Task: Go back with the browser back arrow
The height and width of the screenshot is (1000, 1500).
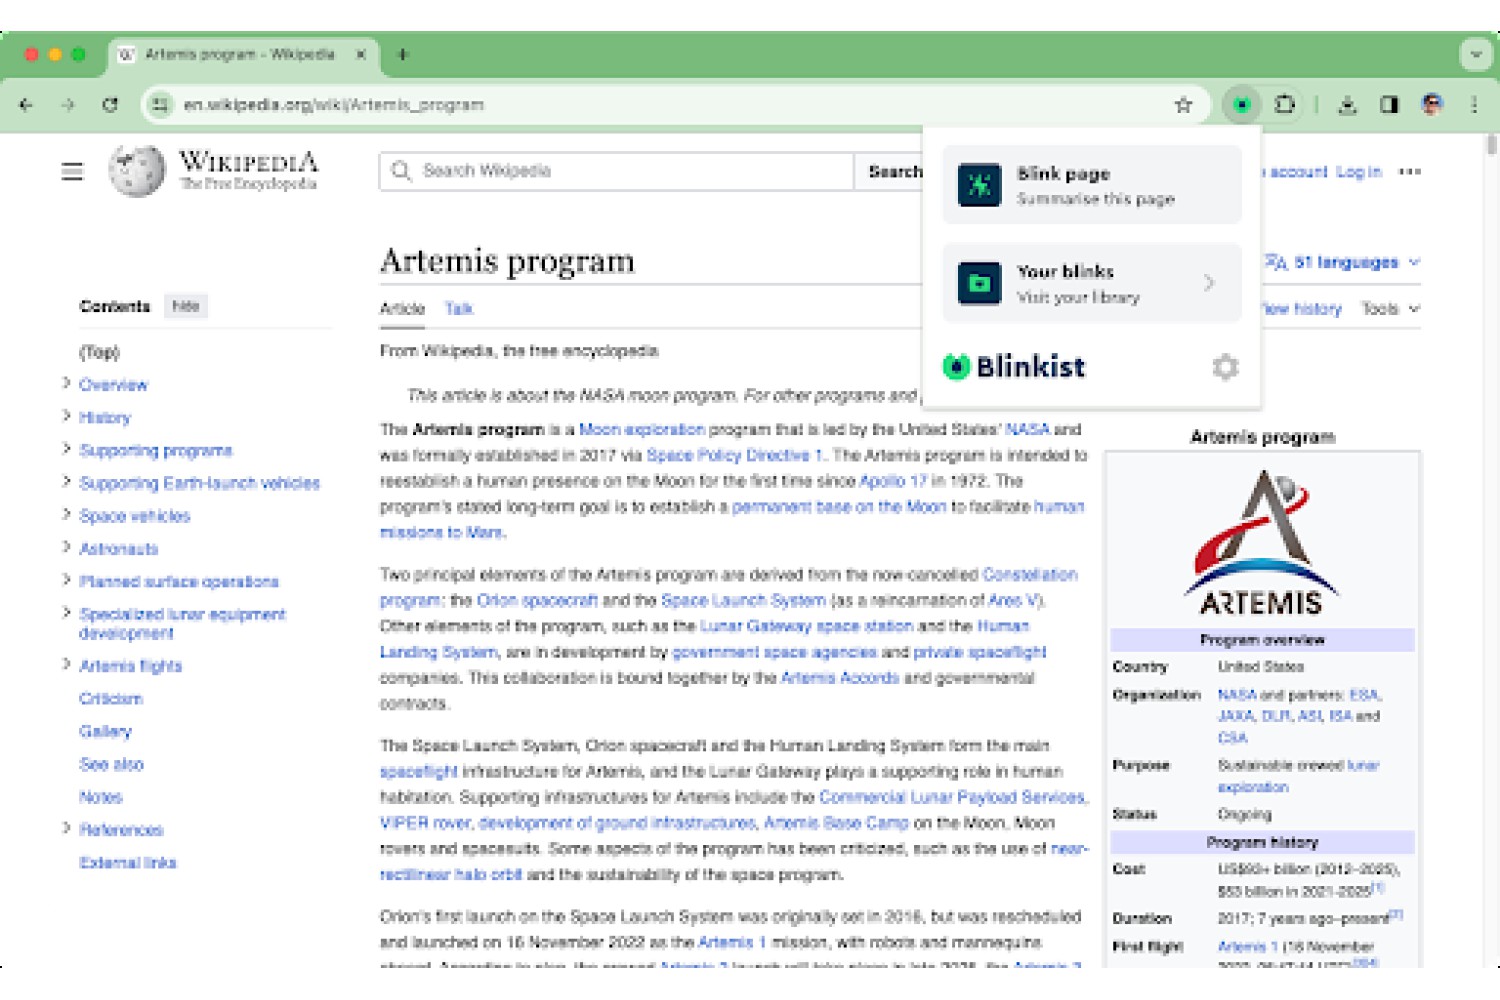Action: coord(26,104)
